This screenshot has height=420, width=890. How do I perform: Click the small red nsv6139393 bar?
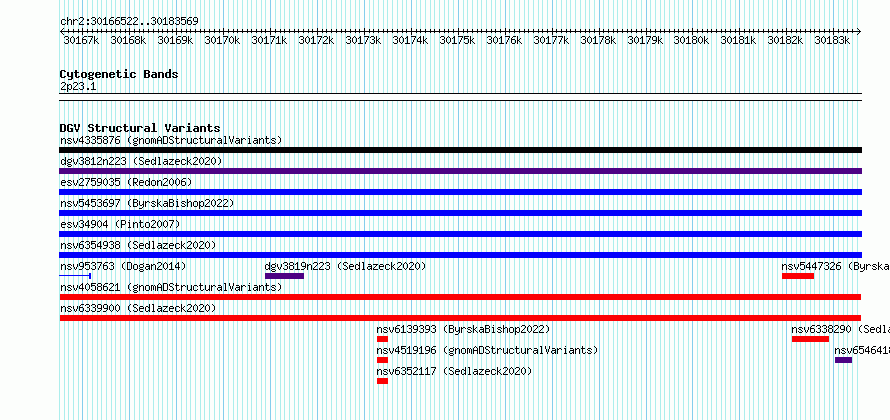pos(382,339)
